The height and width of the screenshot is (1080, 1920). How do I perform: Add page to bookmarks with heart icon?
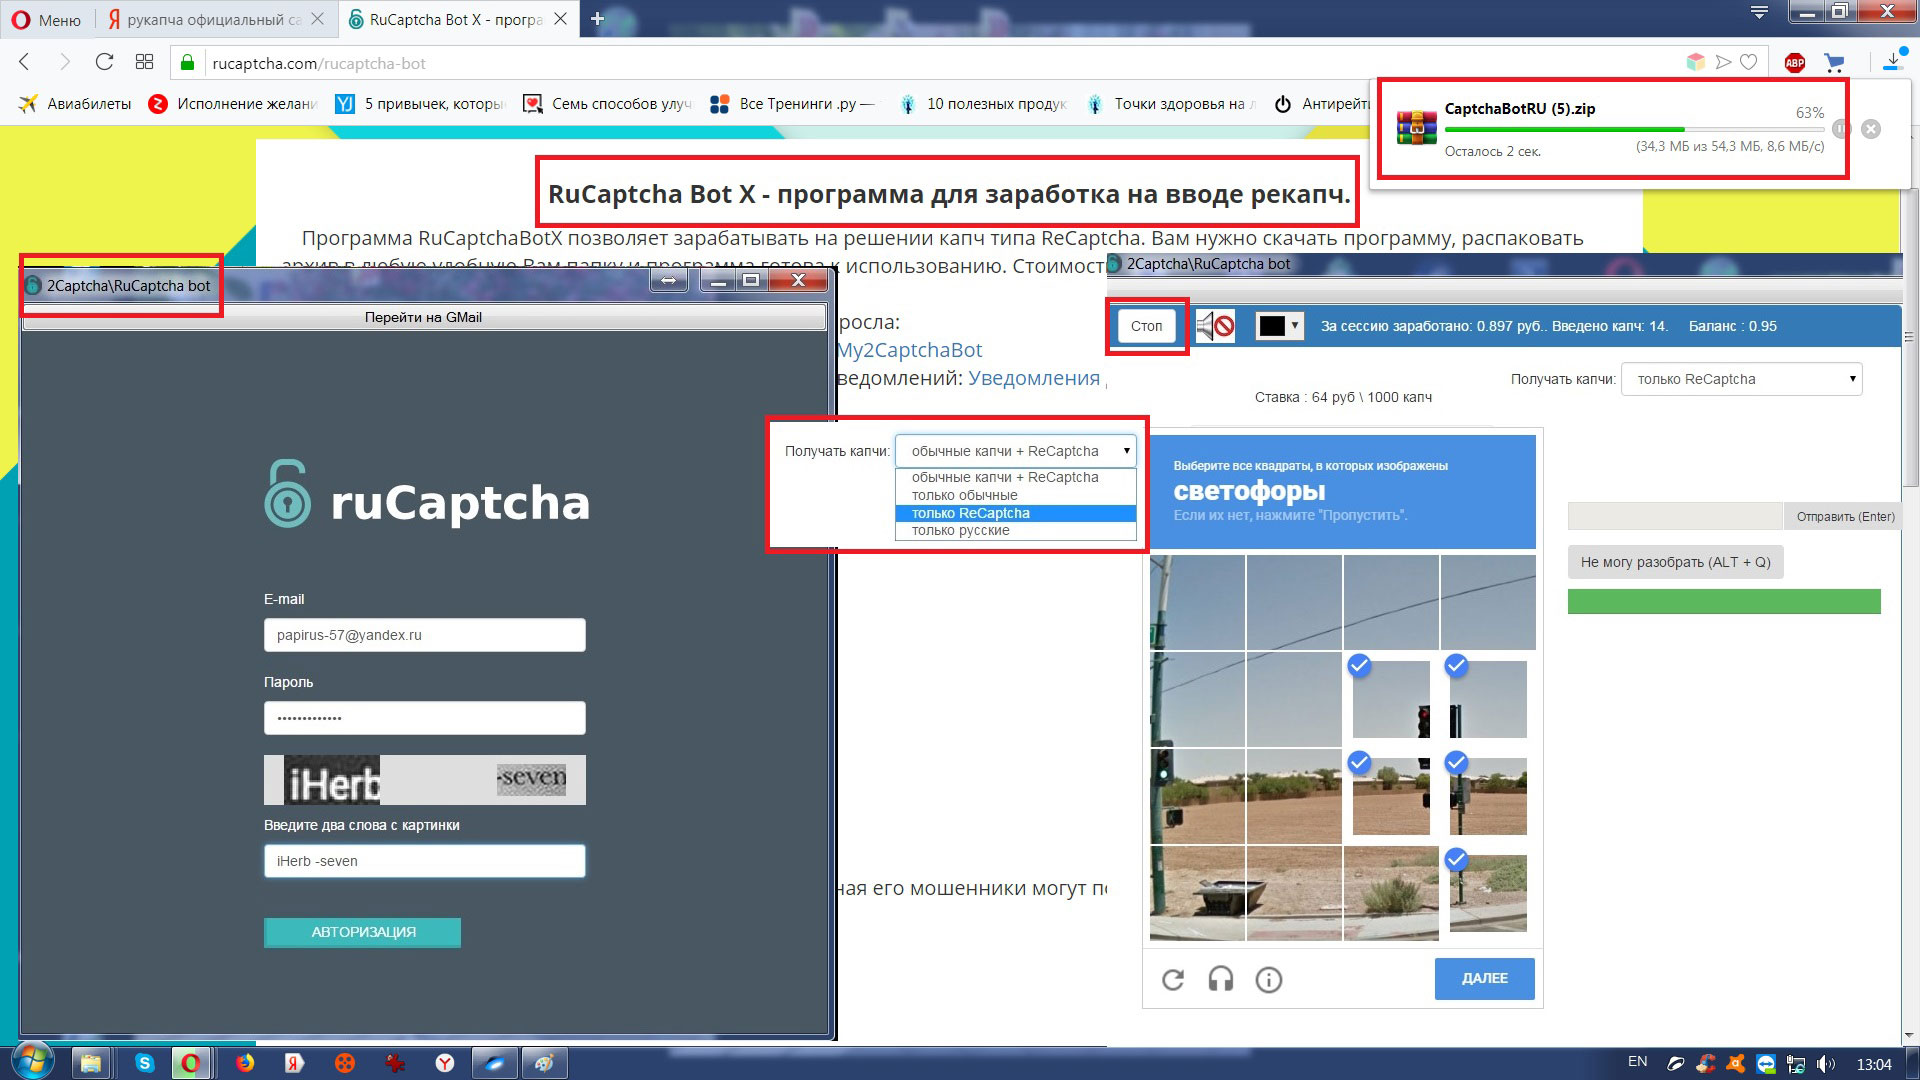click(1749, 62)
